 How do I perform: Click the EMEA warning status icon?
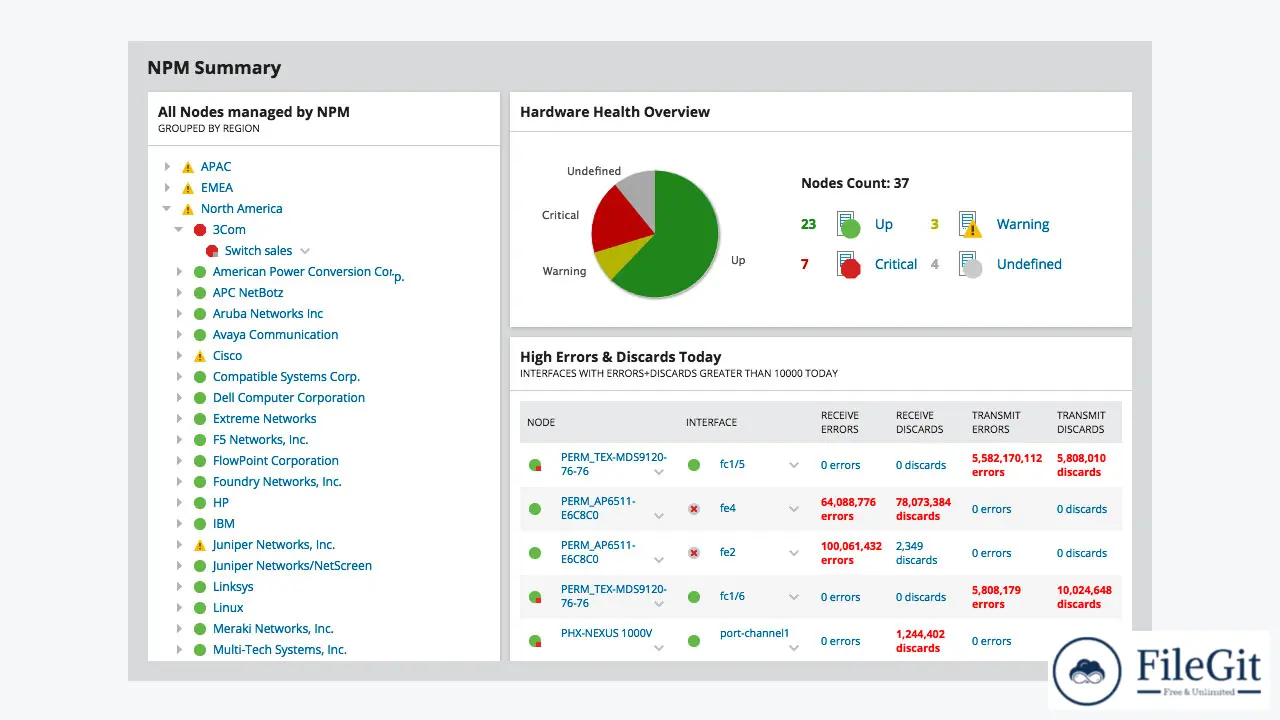pos(187,188)
